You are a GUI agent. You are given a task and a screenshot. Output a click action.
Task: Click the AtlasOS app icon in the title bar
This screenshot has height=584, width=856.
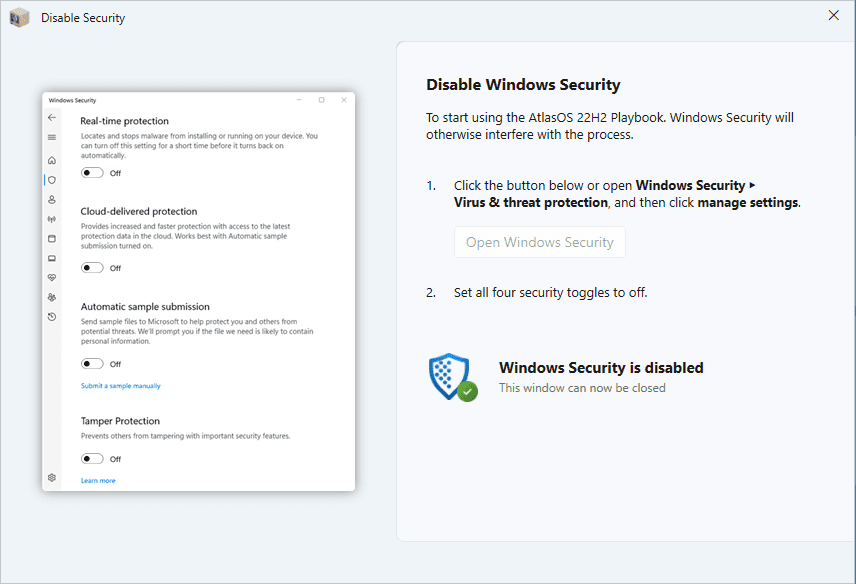[19, 18]
